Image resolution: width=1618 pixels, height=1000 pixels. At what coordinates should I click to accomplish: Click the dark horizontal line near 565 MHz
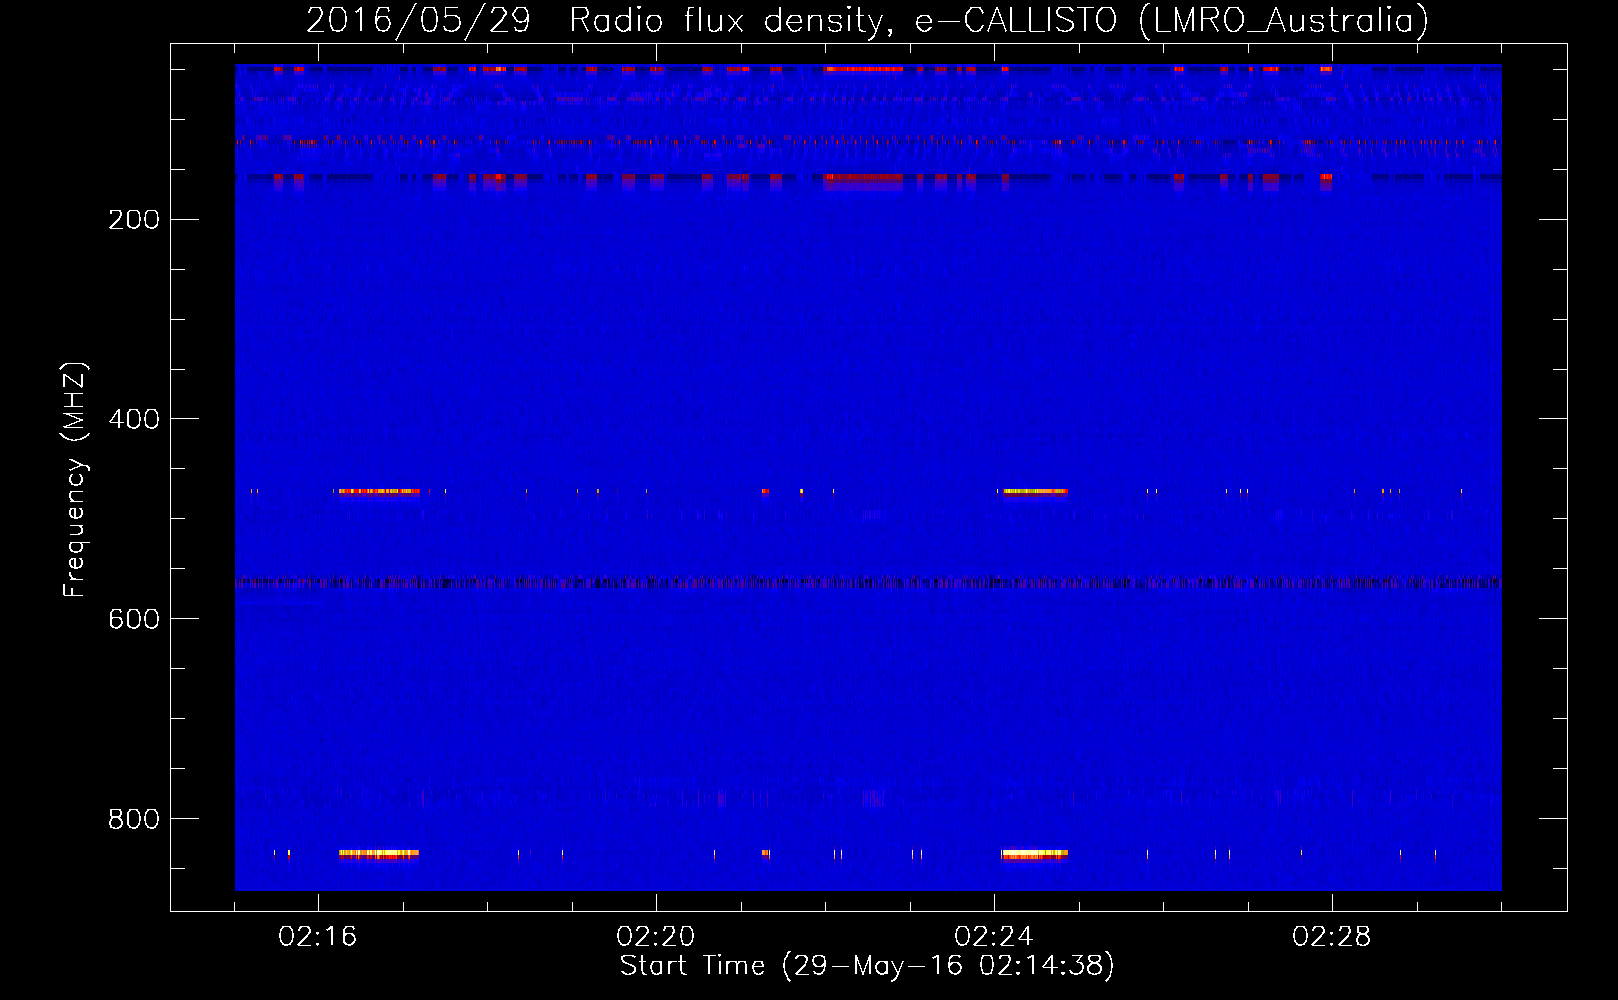click(868, 582)
